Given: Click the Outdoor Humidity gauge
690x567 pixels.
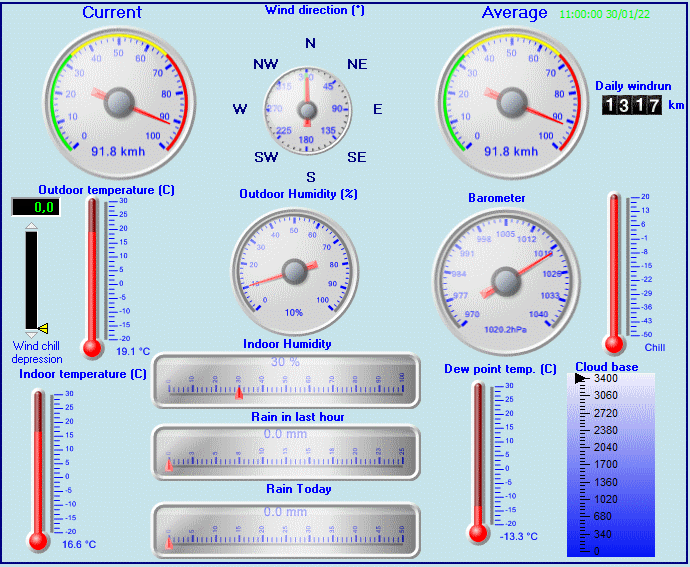Looking at the screenshot, I should (x=294, y=270).
